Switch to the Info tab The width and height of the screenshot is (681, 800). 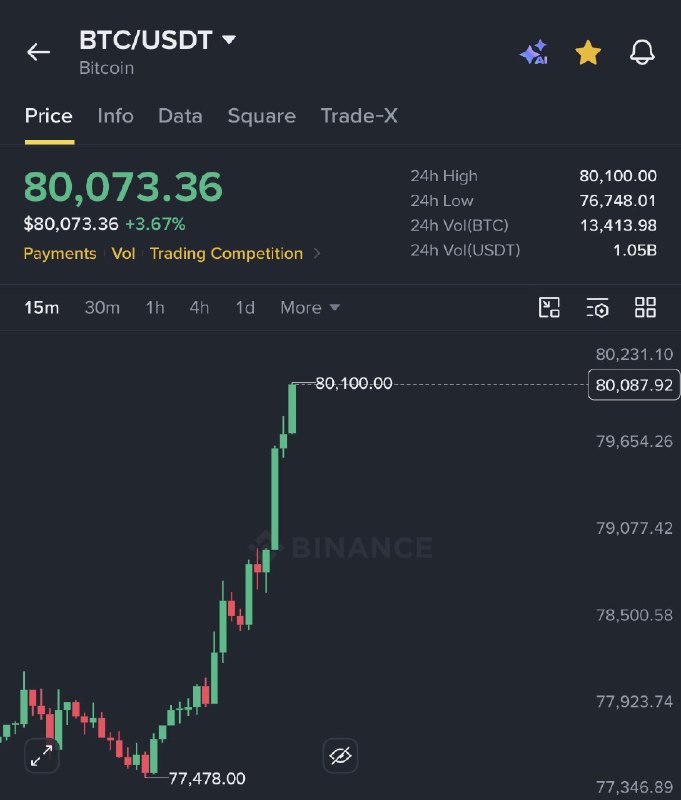(x=115, y=116)
